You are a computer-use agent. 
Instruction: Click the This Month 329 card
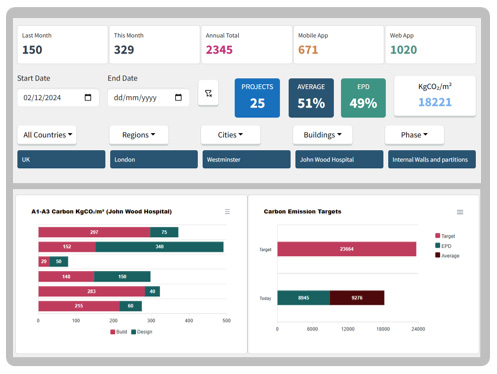[155, 45]
